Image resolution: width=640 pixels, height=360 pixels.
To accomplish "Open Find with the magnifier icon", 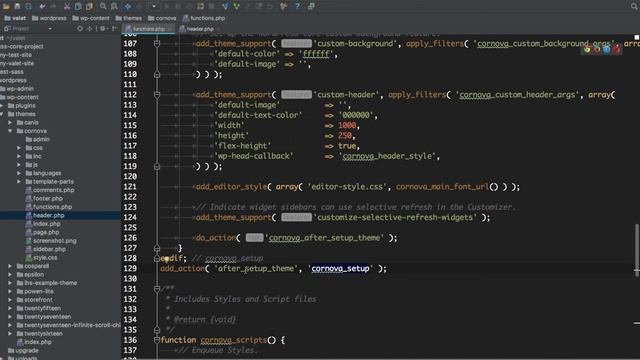I will pyautogui.click(x=103, y=7).
